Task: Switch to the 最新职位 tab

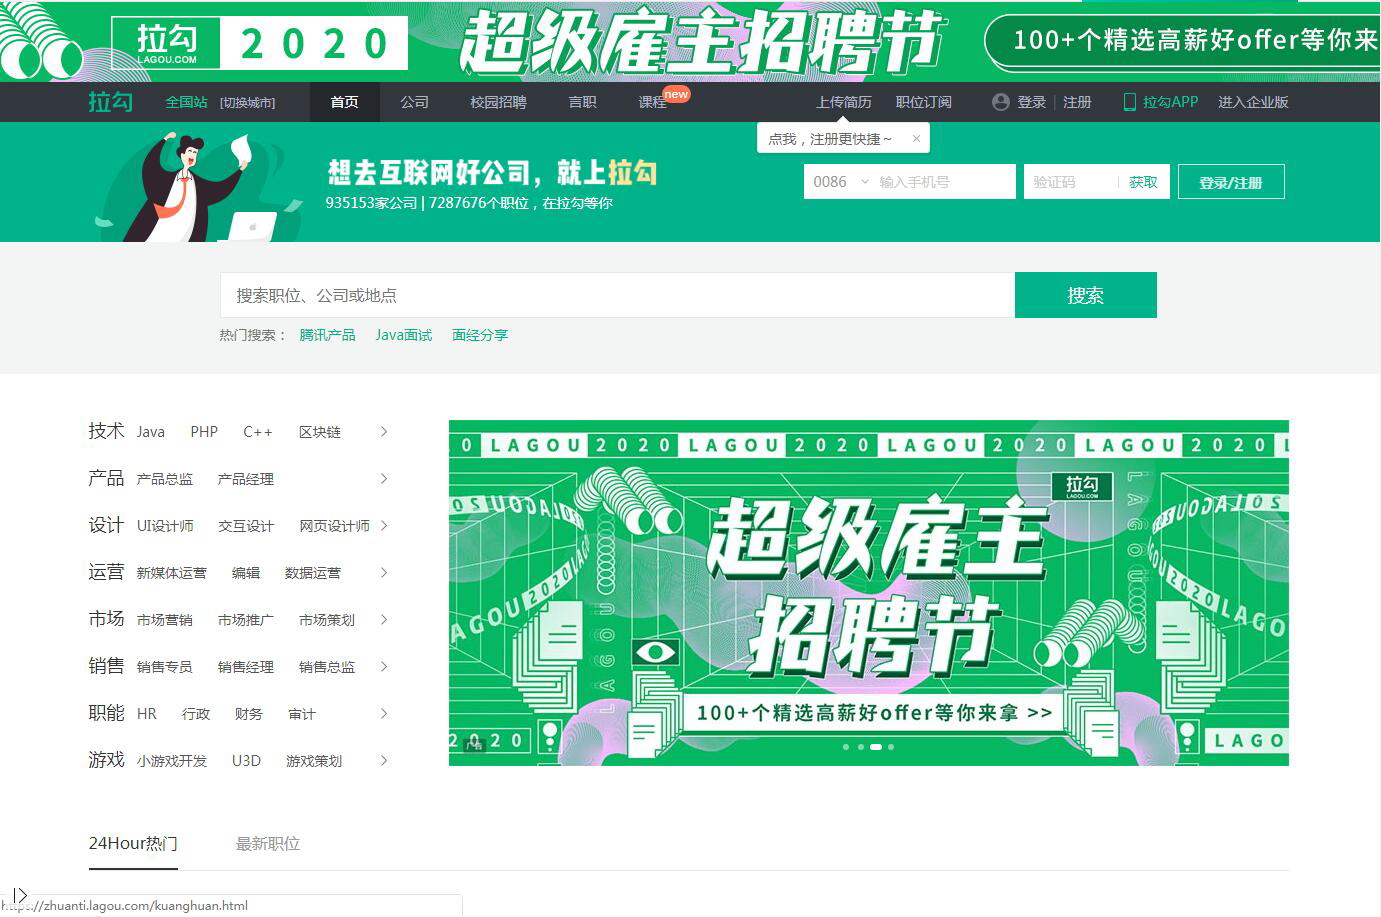Action: [x=268, y=844]
